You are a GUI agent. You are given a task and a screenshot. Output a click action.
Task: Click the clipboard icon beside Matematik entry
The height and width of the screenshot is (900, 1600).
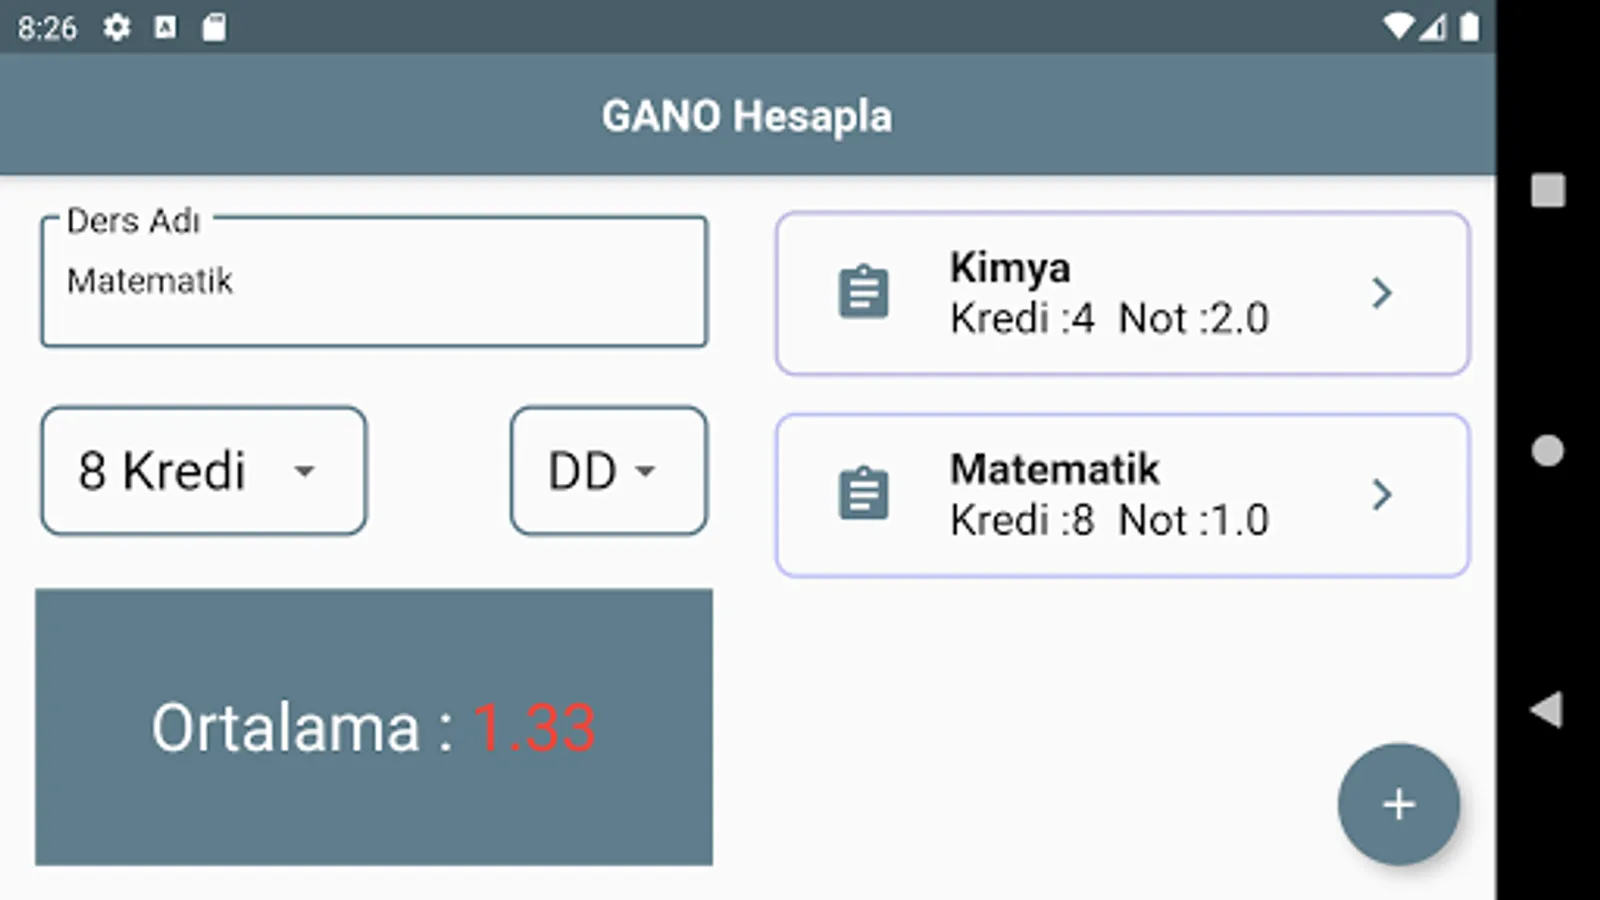click(x=863, y=494)
